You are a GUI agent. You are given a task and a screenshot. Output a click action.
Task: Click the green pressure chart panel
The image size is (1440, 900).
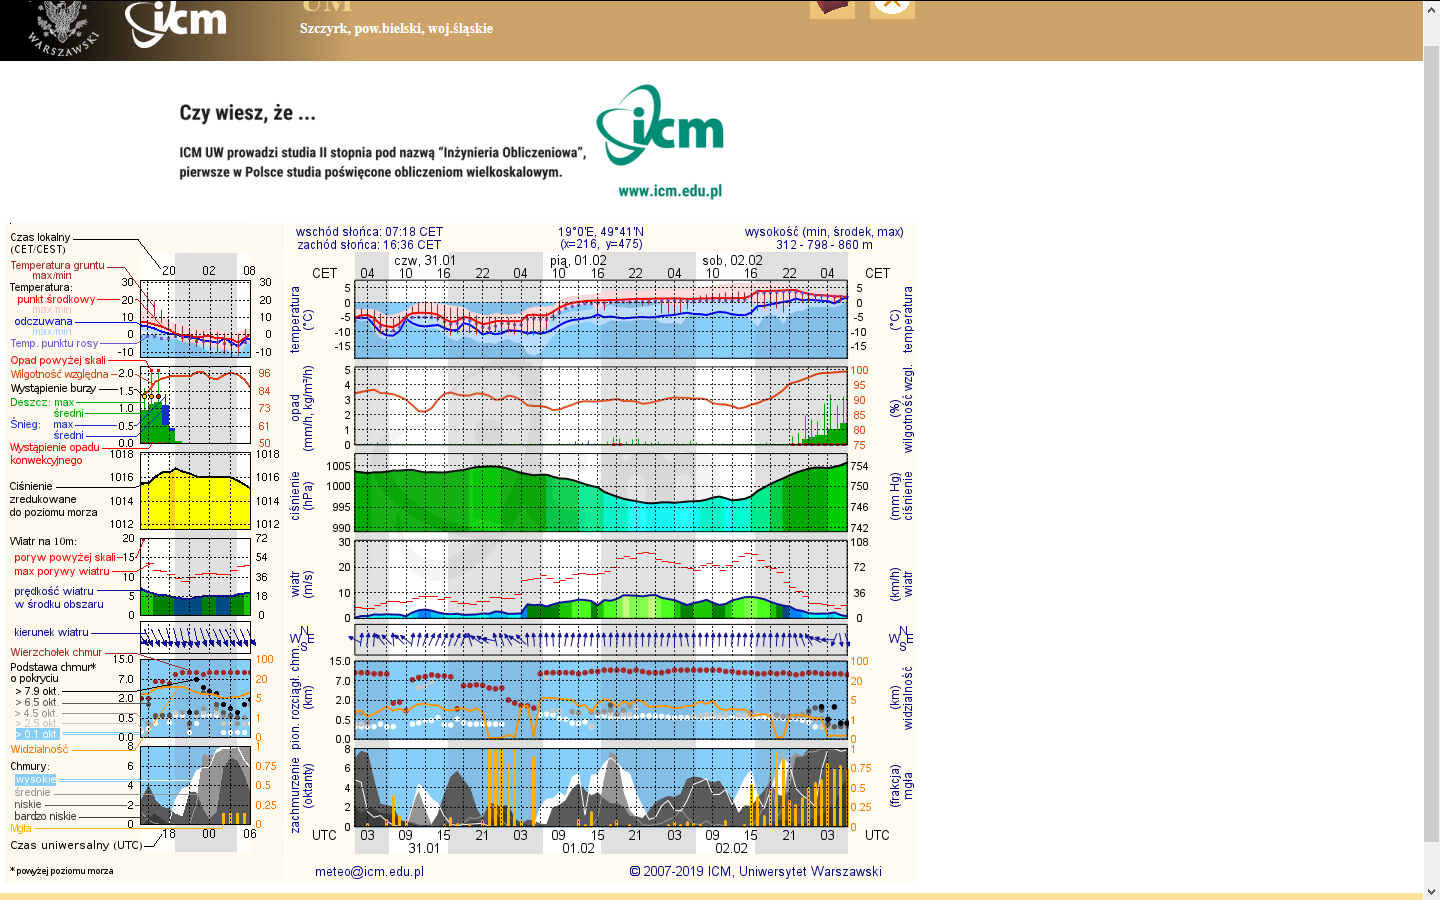601,493
